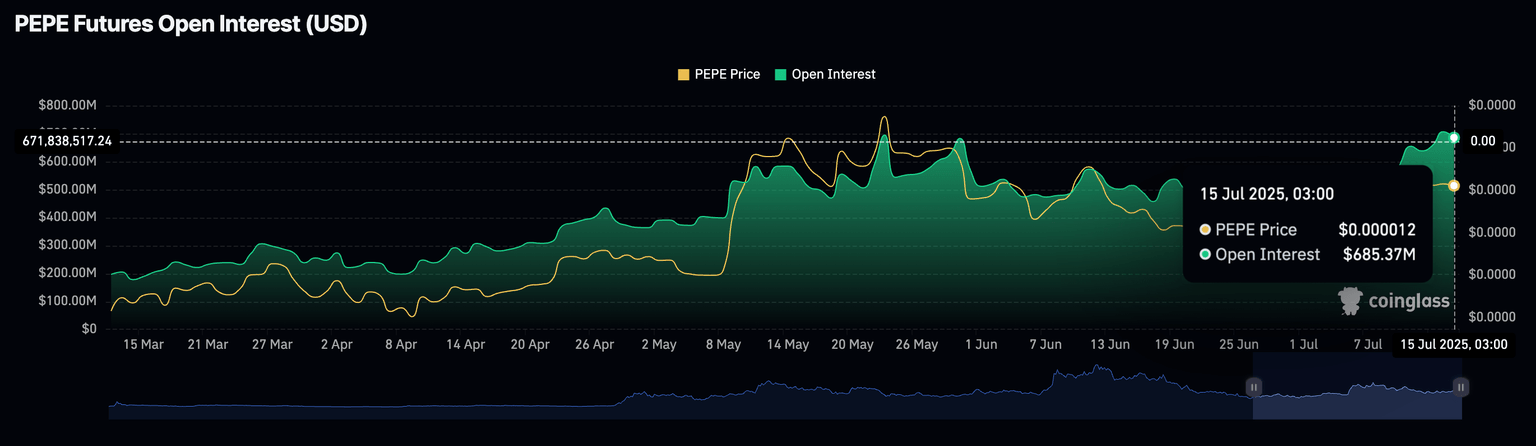The height and width of the screenshot is (446, 1536).
Task: Click the Open Interest row label in tooltip
Action: [x=1267, y=255]
